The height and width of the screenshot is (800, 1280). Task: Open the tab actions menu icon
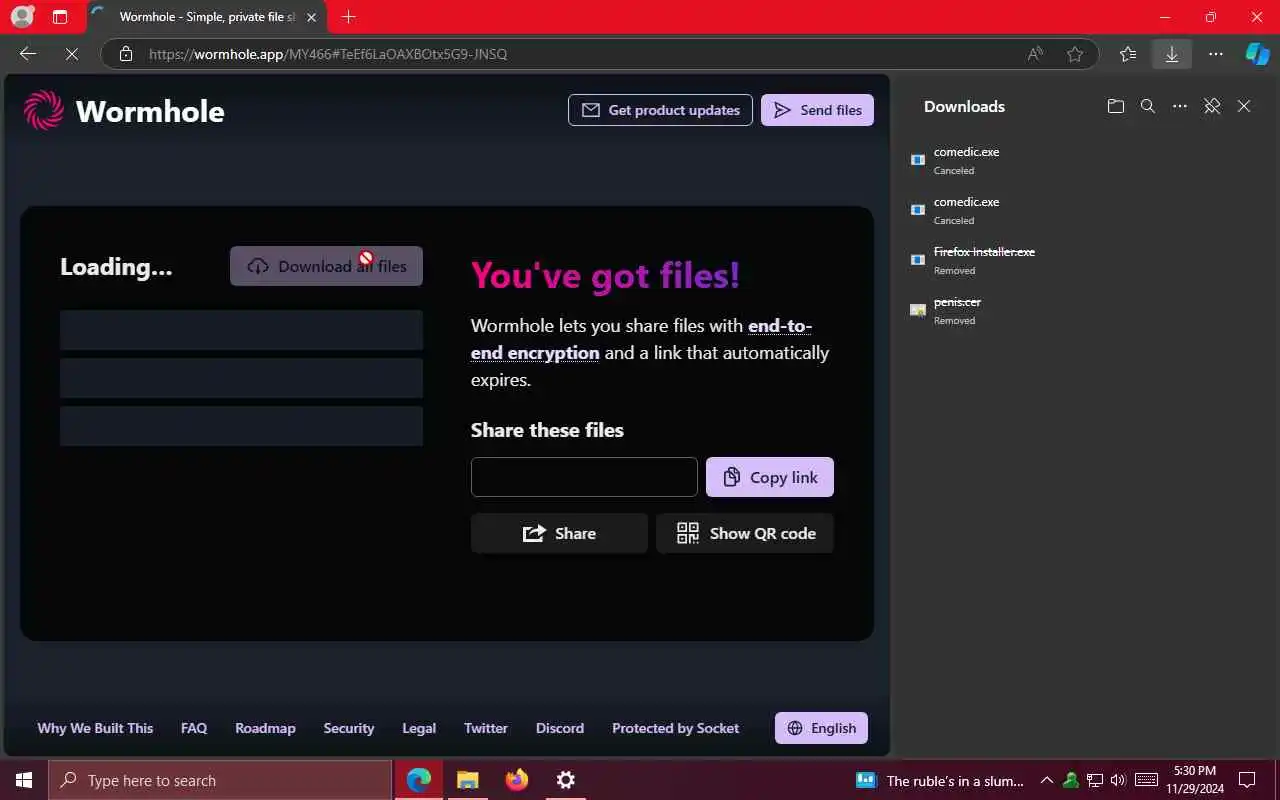click(60, 17)
